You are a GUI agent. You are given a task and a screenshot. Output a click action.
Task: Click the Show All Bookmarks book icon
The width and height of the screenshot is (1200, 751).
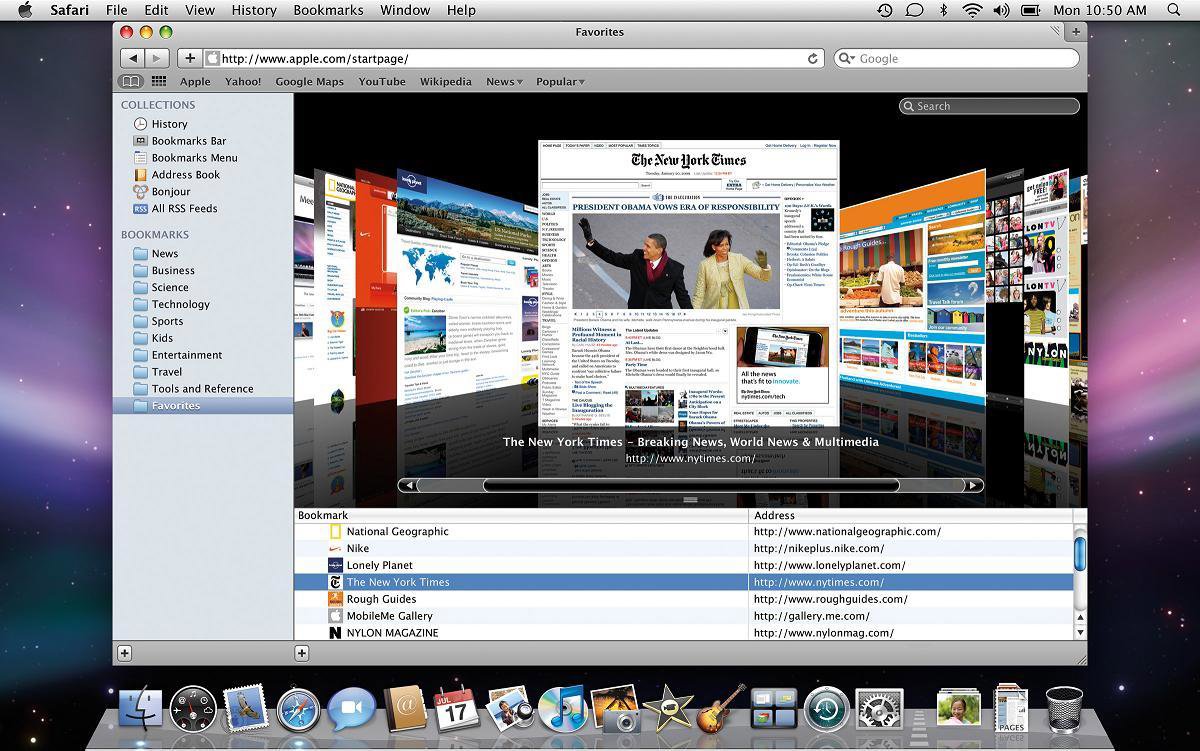[x=131, y=81]
